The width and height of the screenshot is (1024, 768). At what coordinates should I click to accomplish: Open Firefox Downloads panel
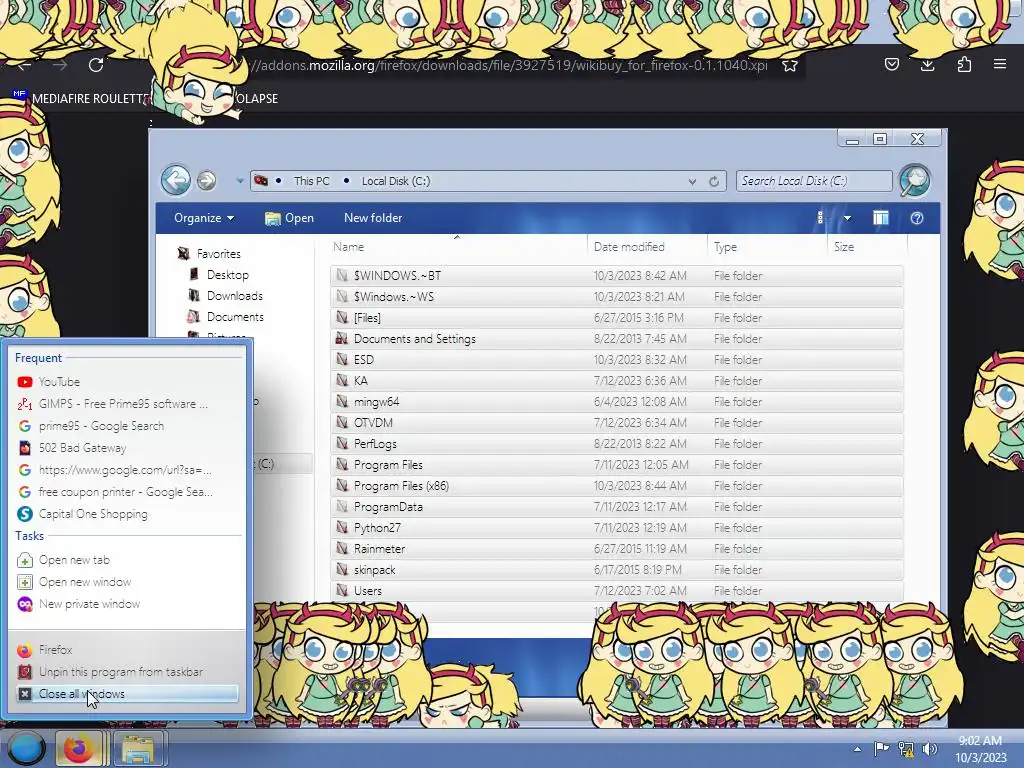(927, 64)
